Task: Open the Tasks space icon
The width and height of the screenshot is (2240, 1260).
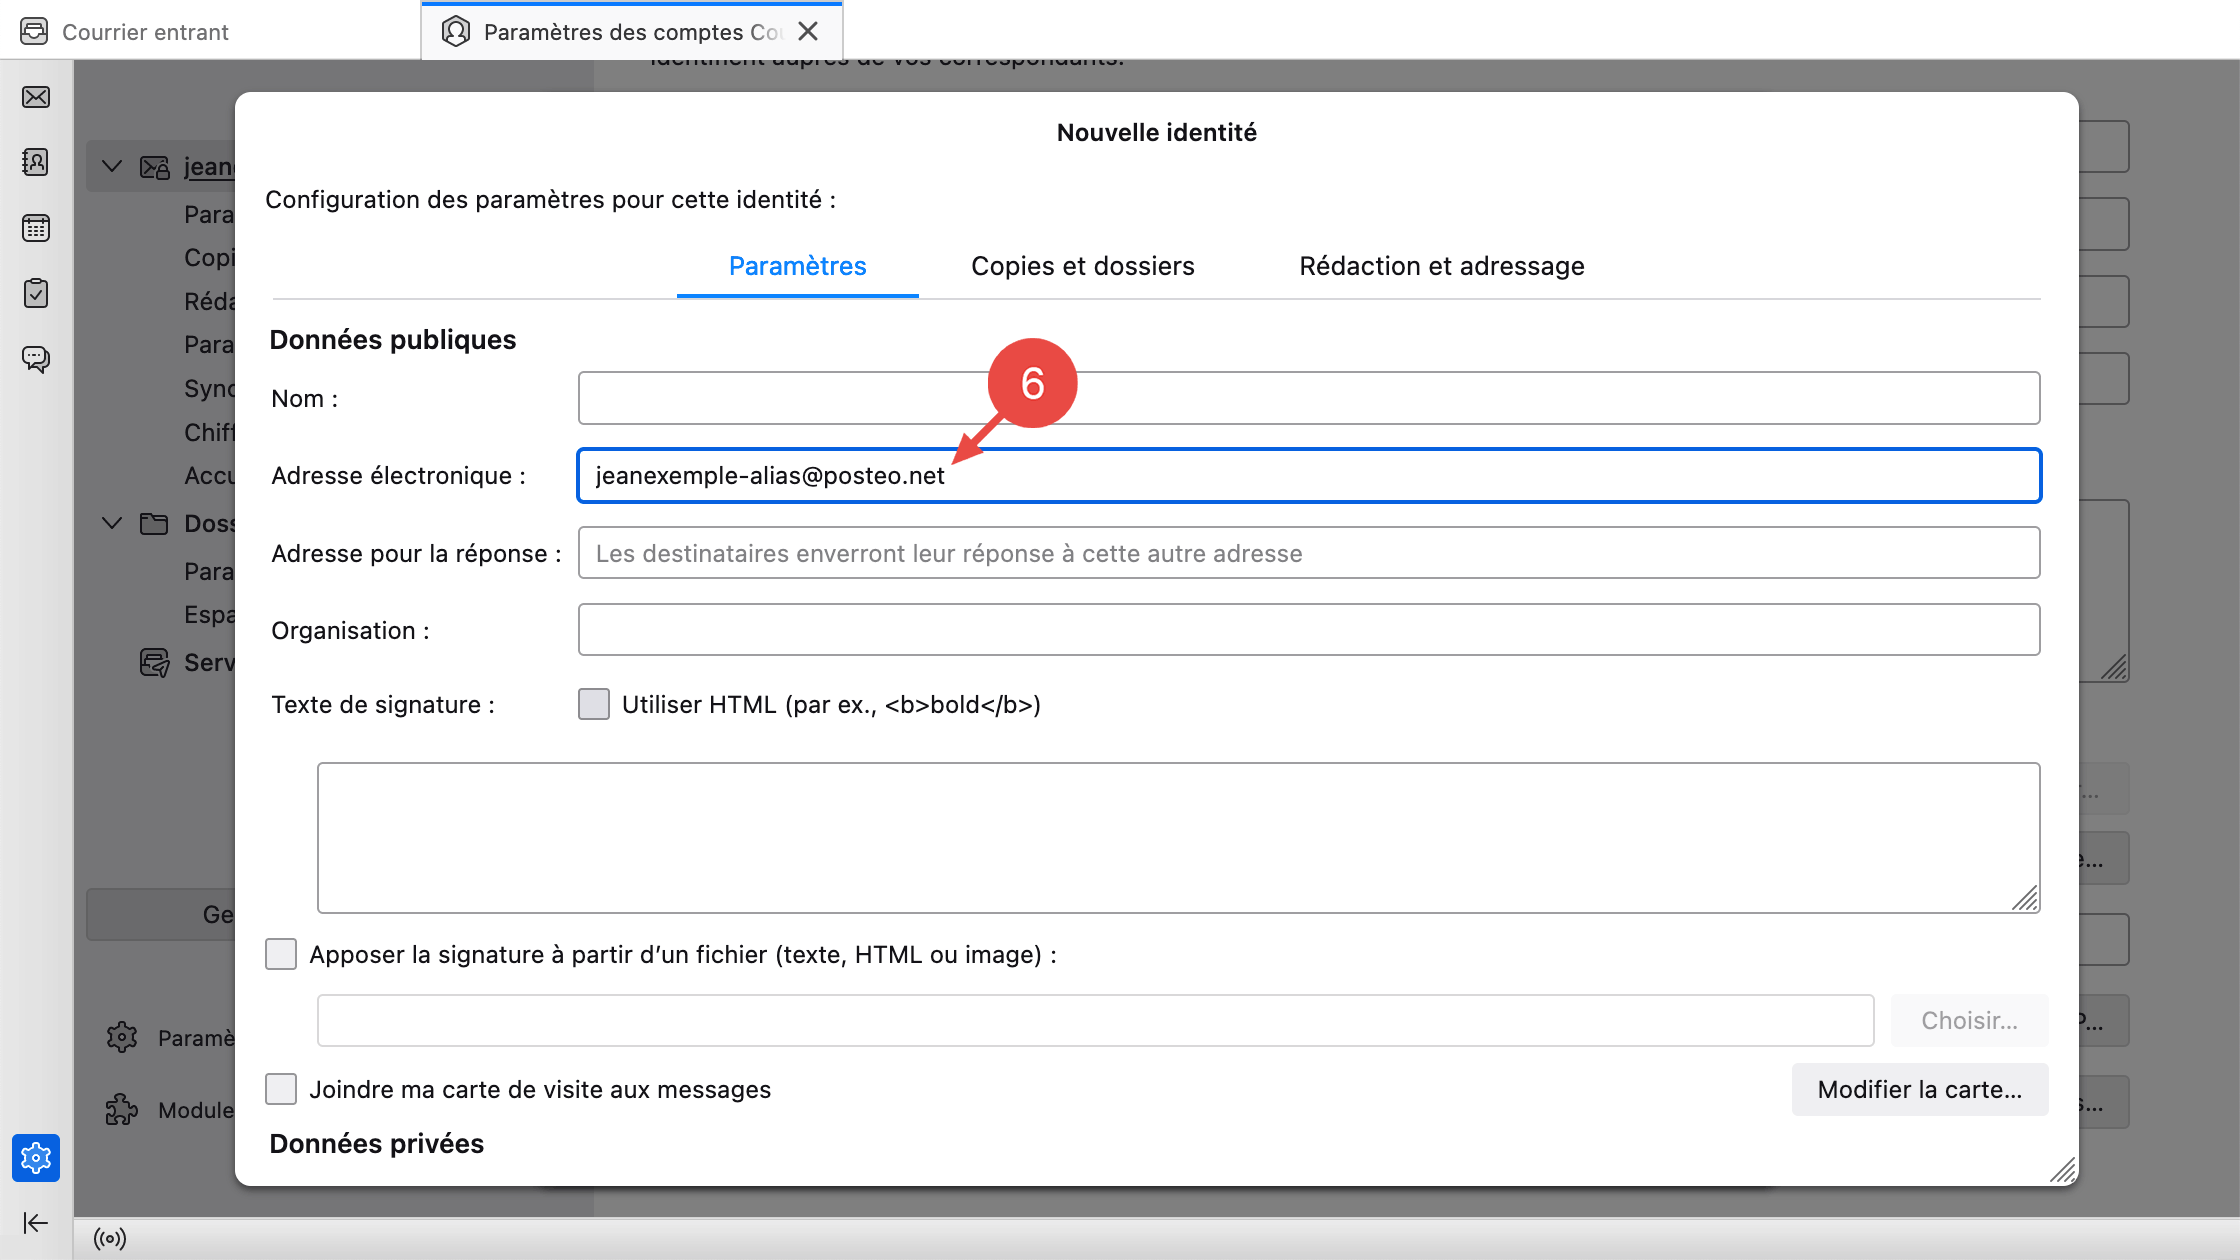Action: point(36,293)
